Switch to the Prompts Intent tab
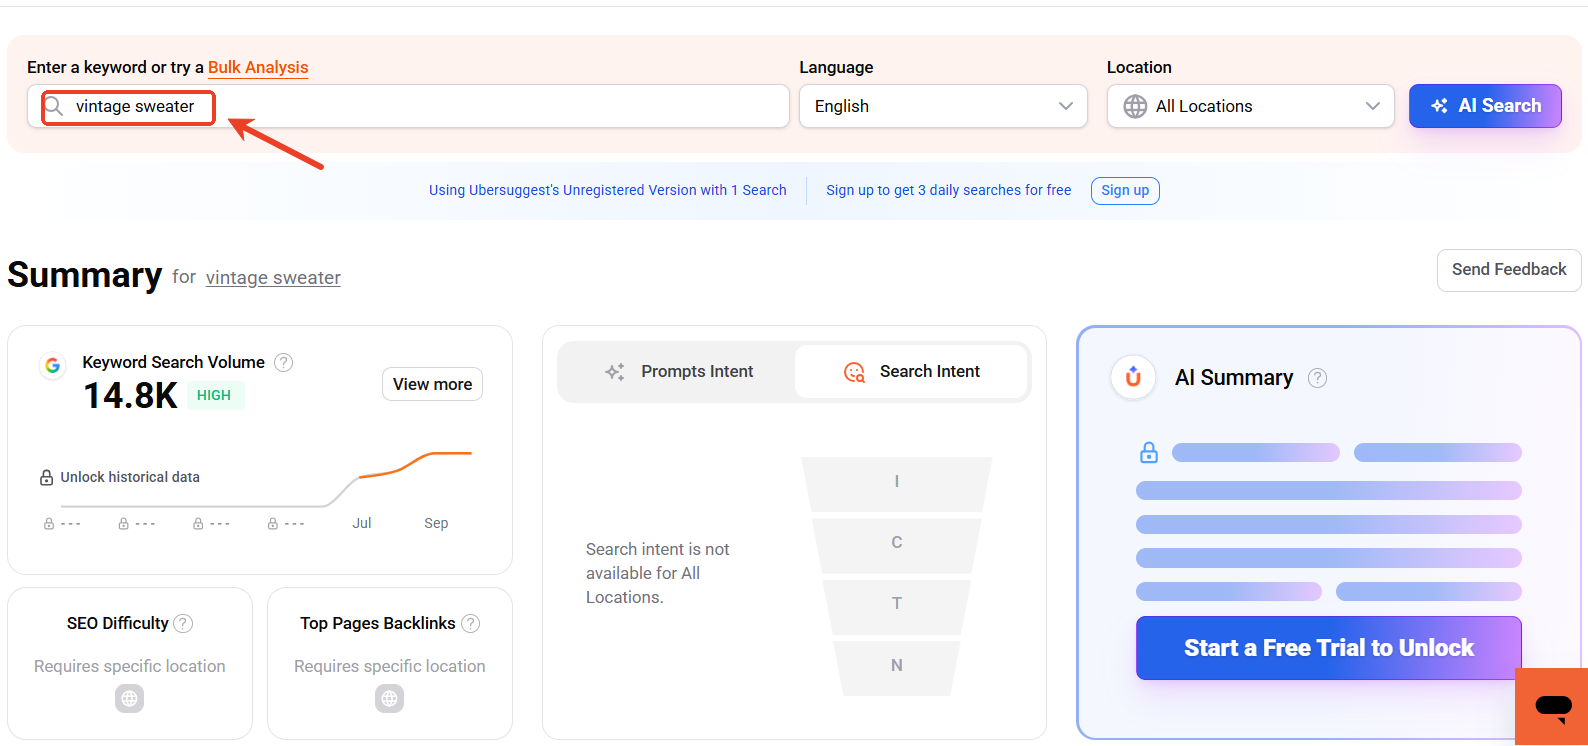1588x746 pixels. [x=678, y=372]
